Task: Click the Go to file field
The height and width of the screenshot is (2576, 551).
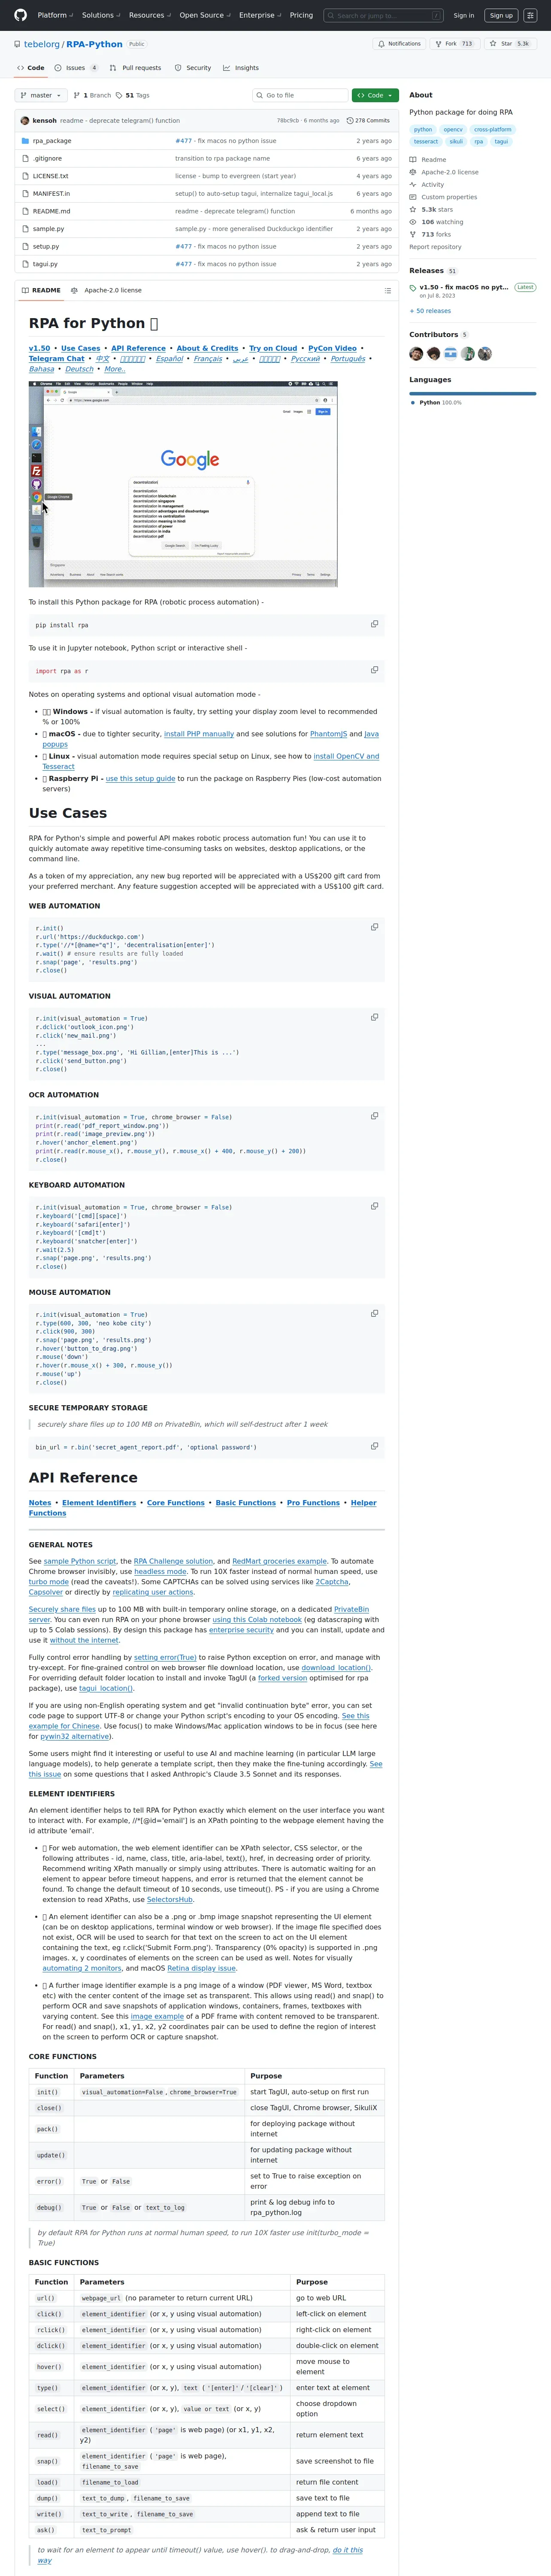Action: click(x=301, y=95)
